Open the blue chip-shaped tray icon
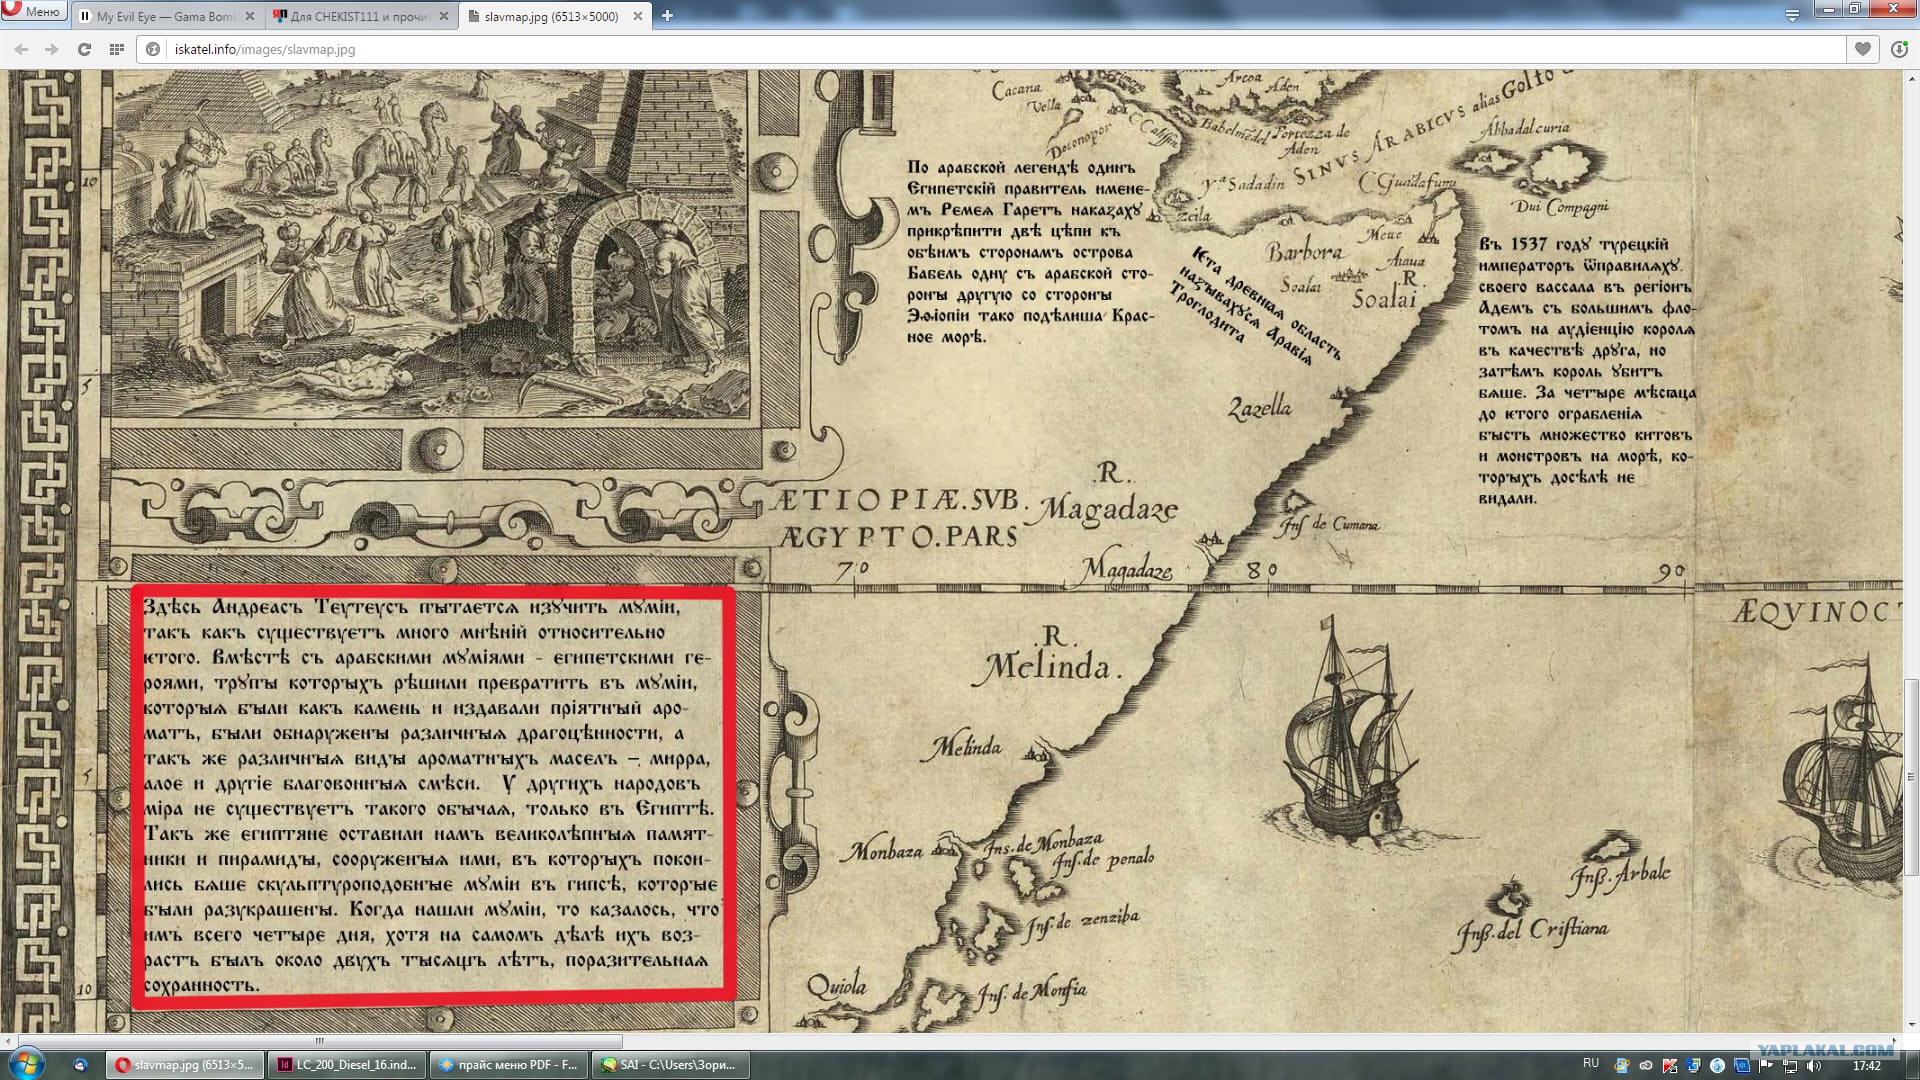Image resolution: width=1920 pixels, height=1080 pixels. [x=1742, y=1066]
